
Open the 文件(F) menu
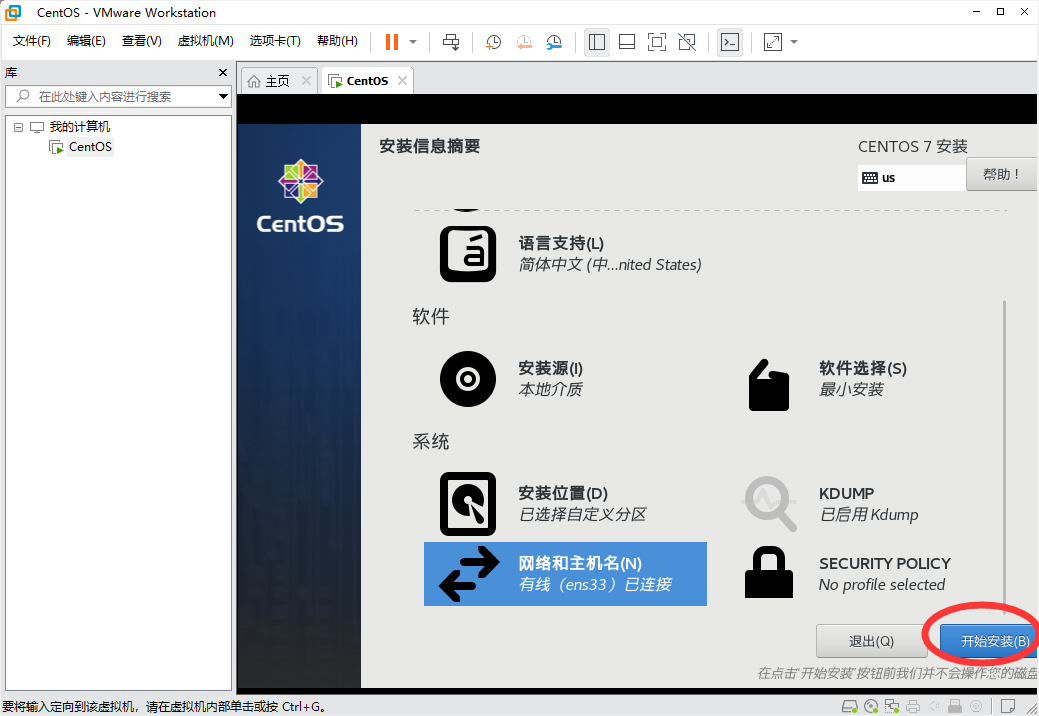tap(32, 41)
